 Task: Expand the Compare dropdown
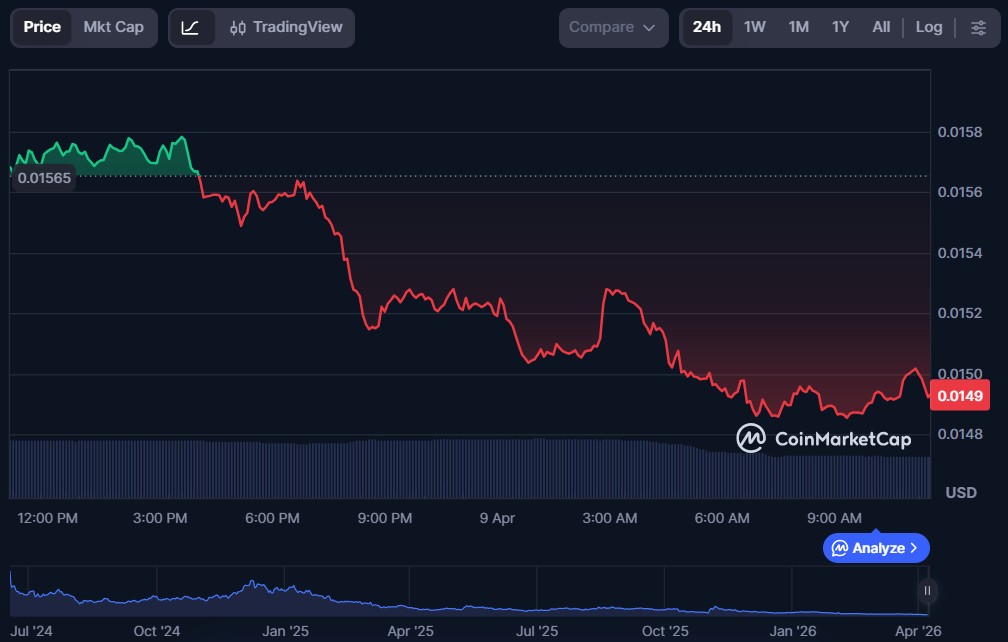613,27
